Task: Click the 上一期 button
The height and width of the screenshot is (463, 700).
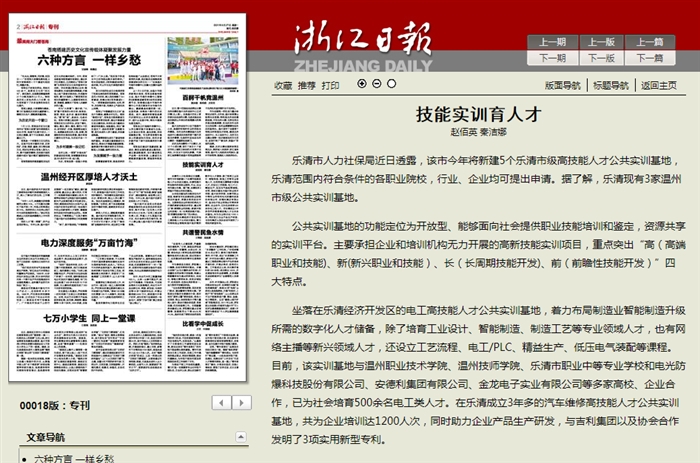Action: pos(553,42)
